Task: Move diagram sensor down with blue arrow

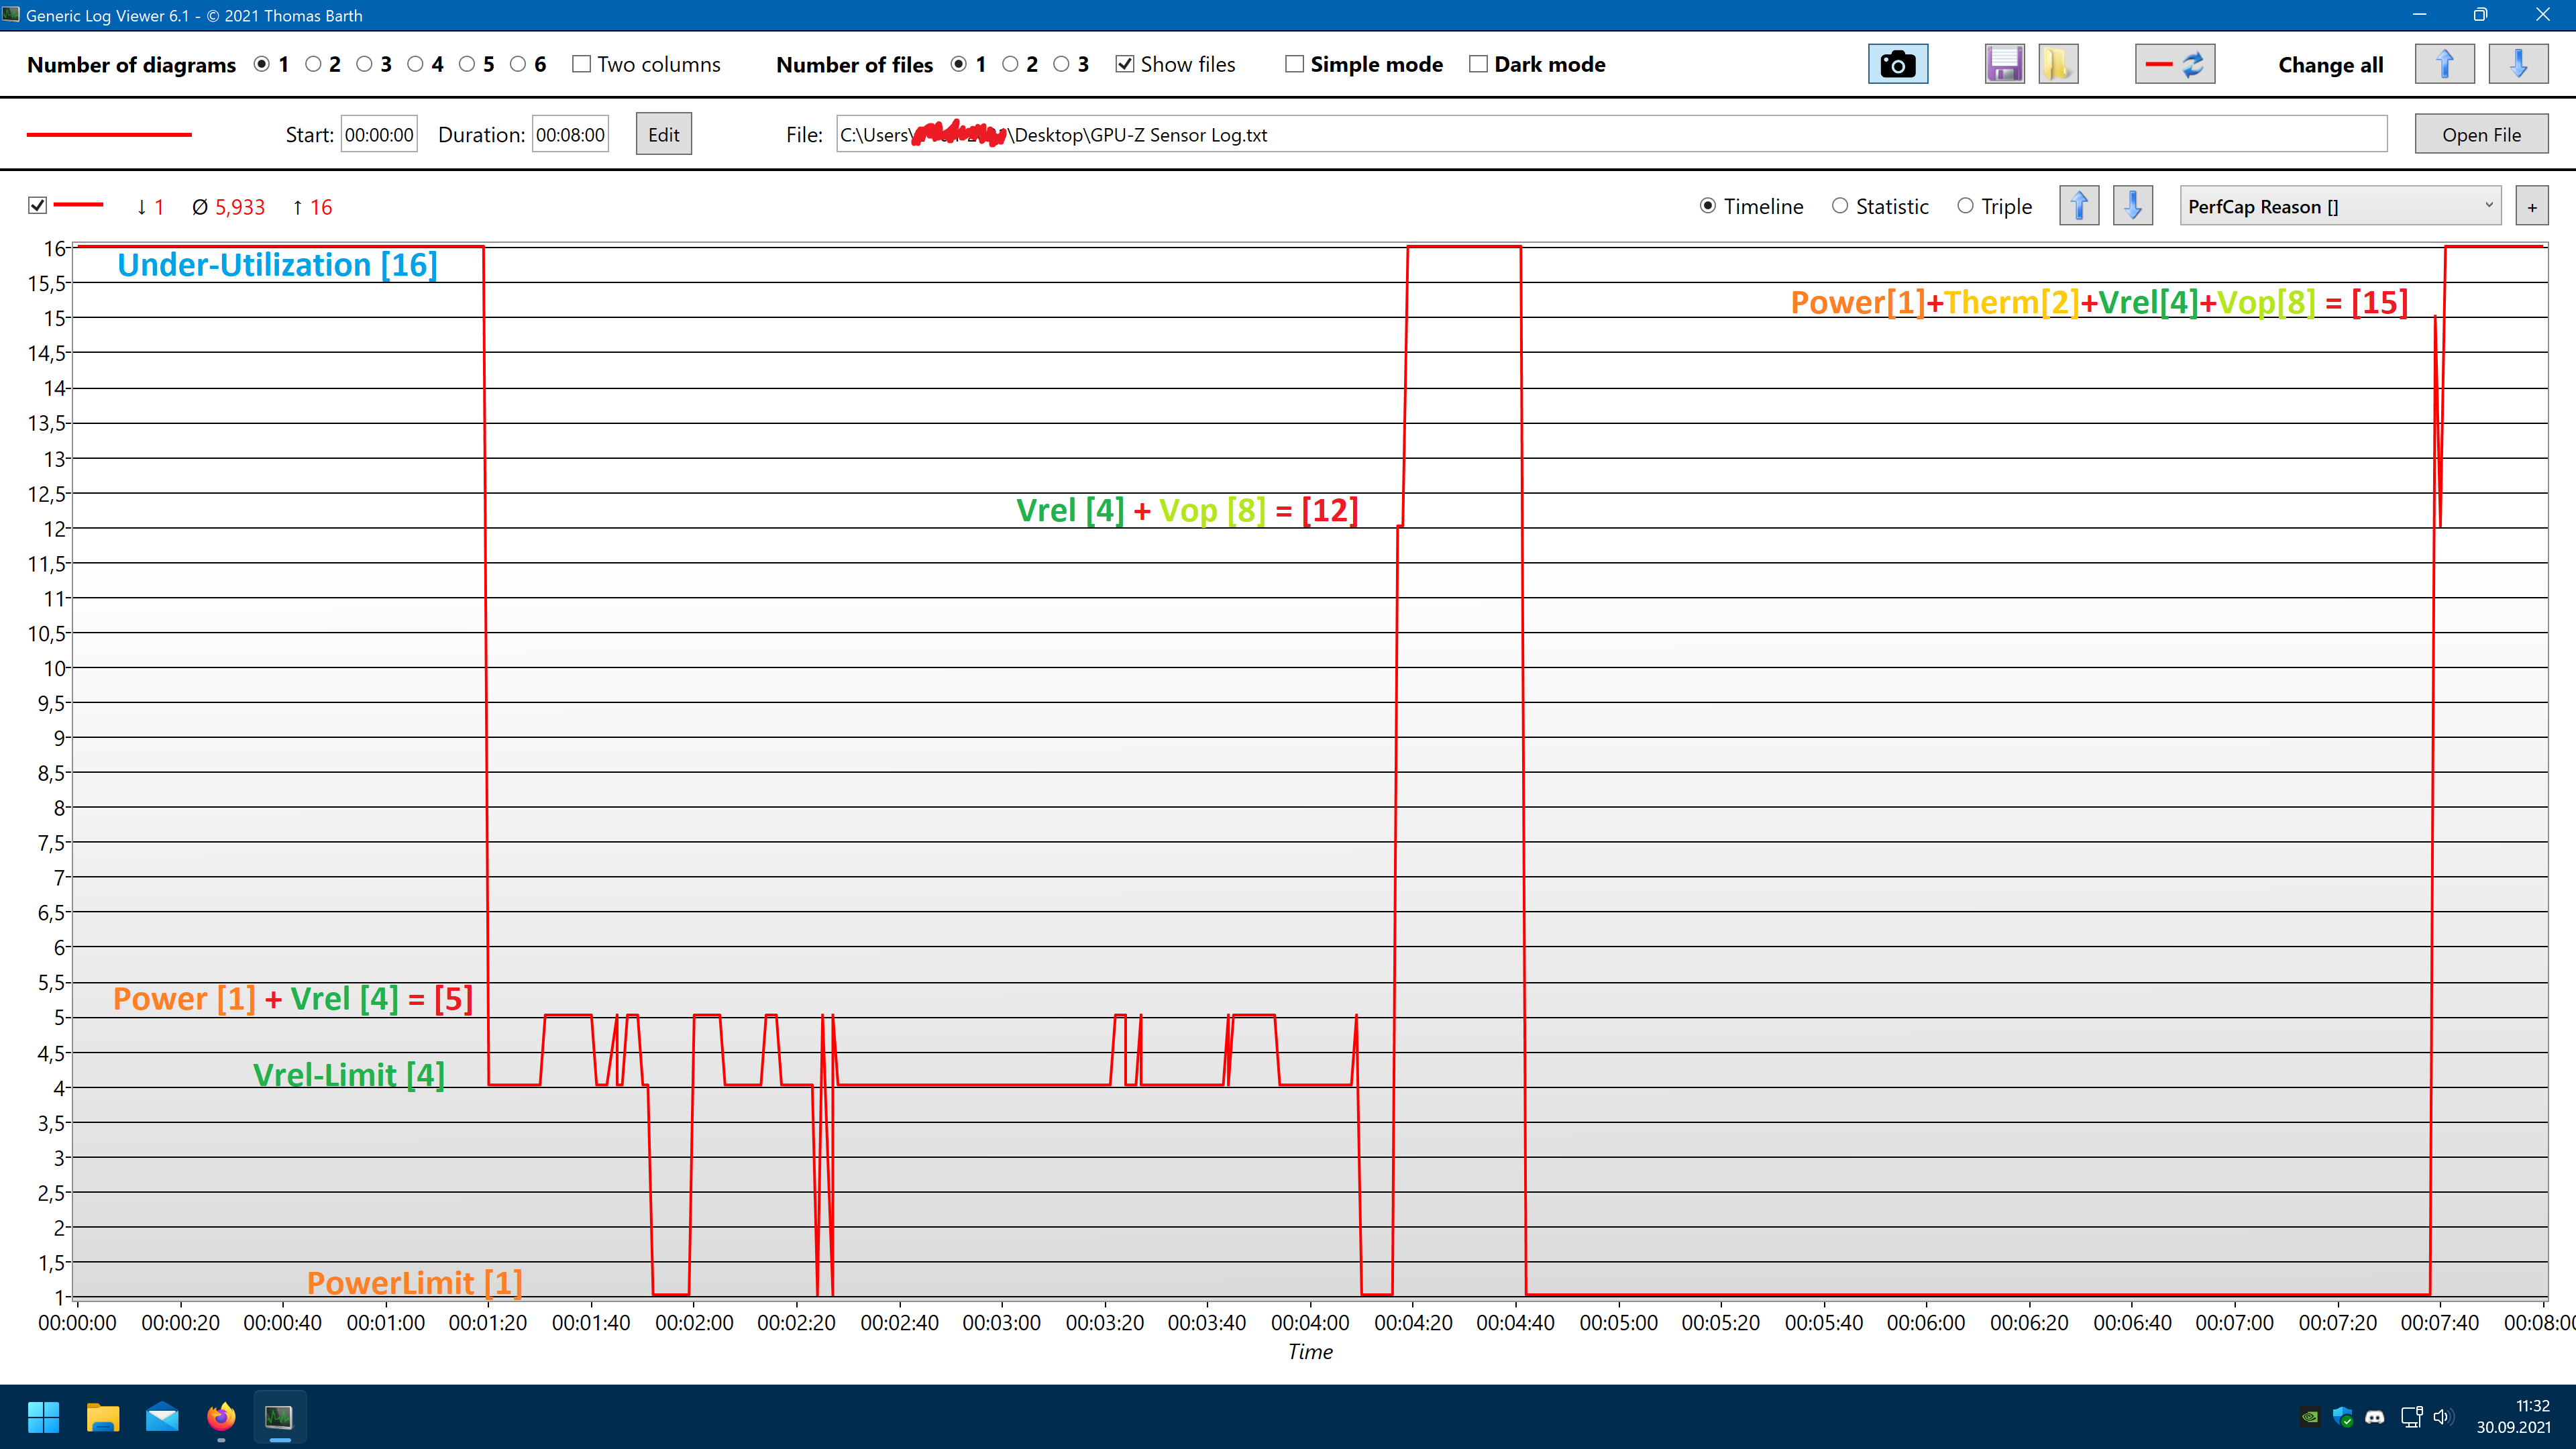Action: tap(2132, 206)
